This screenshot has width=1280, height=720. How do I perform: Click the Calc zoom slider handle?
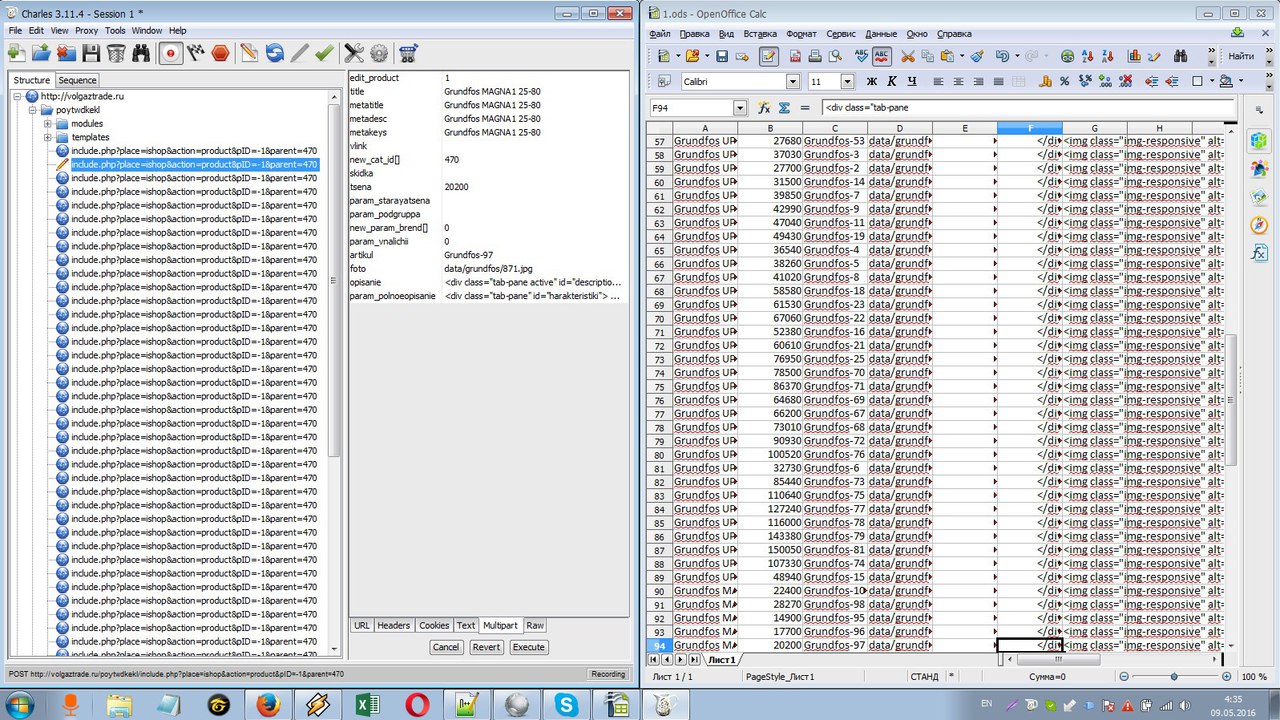tap(1173, 677)
